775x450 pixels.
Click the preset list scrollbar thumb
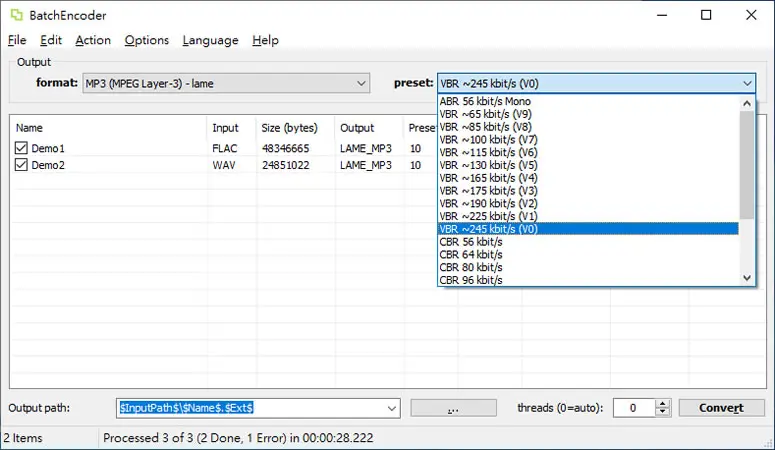(747, 164)
